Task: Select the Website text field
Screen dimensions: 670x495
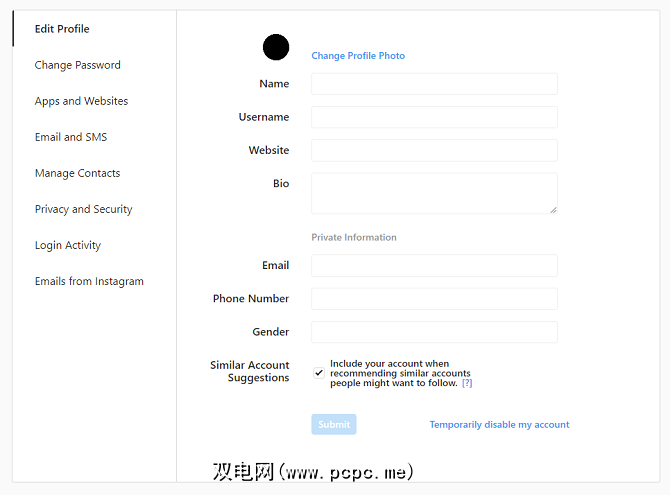Action: click(x=434, y=150)
